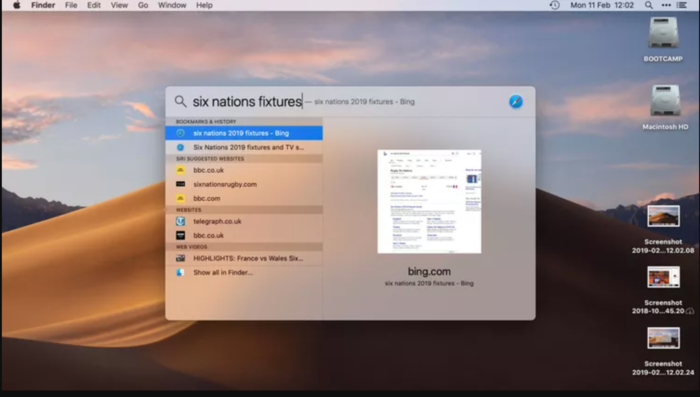Screen dimensions: 700x397
Task: Open the Apple menu
Action: (x=17, y=5)
